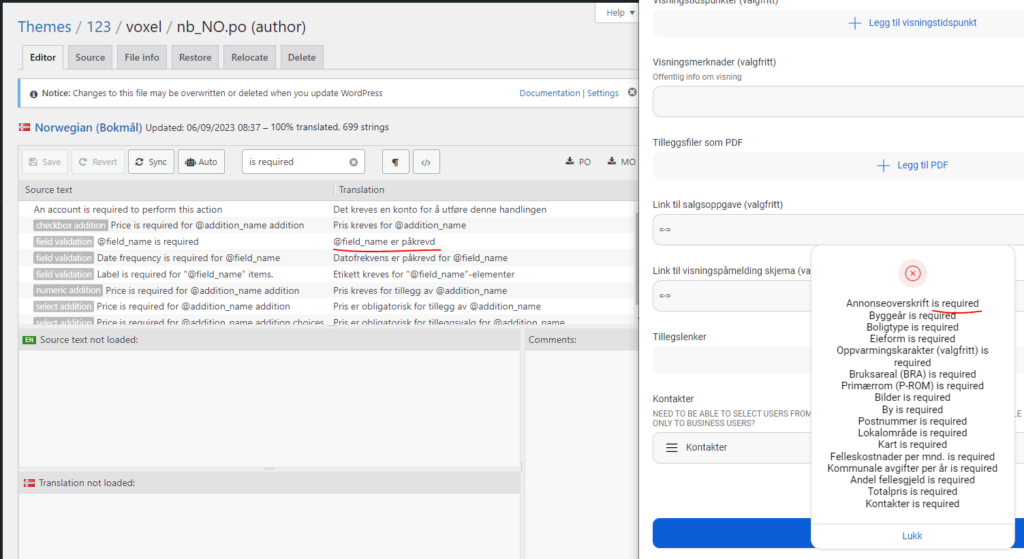Viewport: 1024px width, 559px height.
Task: Switch to the File info tab
Action: tap(142, 57)
